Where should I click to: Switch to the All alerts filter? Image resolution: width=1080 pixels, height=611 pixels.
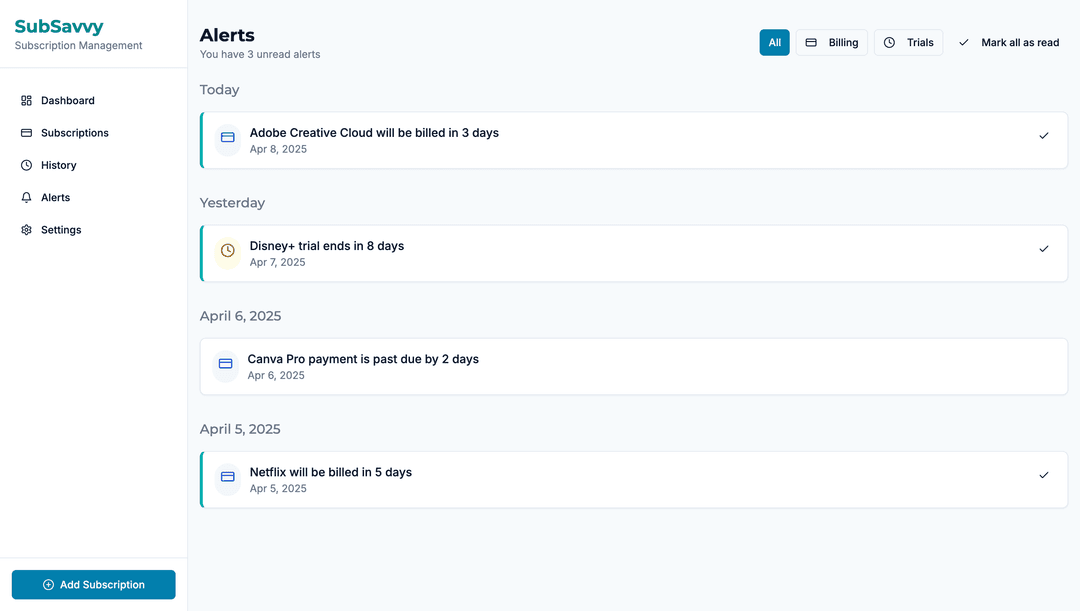(x=774, y=42)
